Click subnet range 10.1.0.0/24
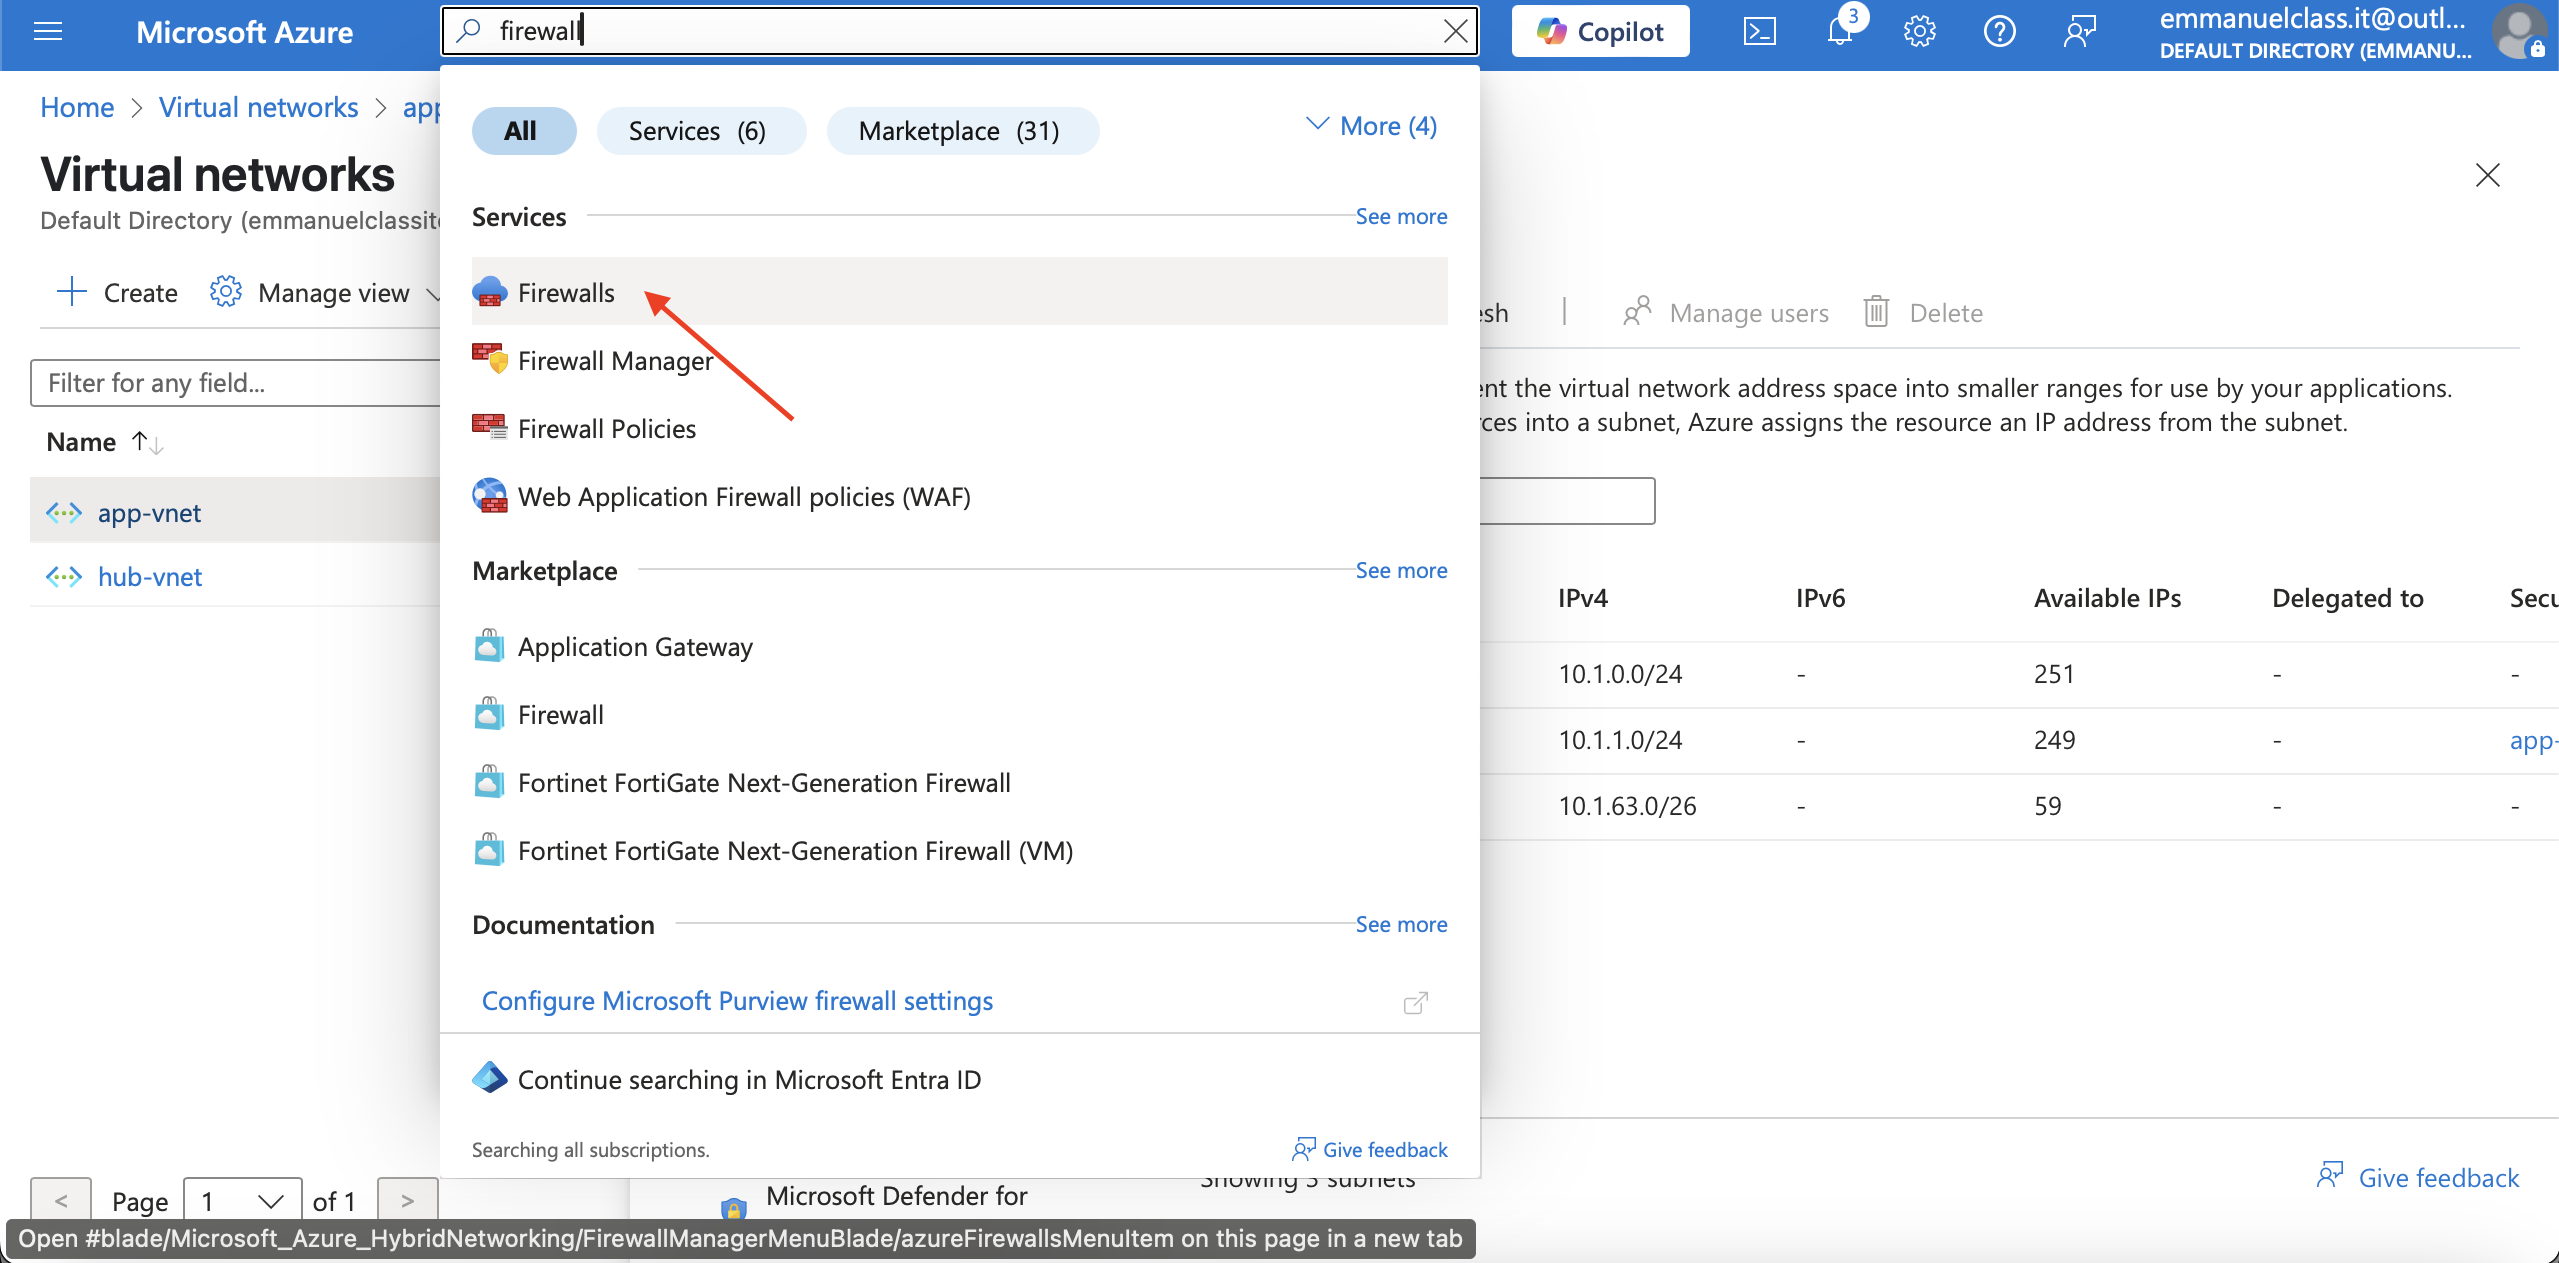The height and width of the screenshot is (1263, 2559). (1620, 674)
